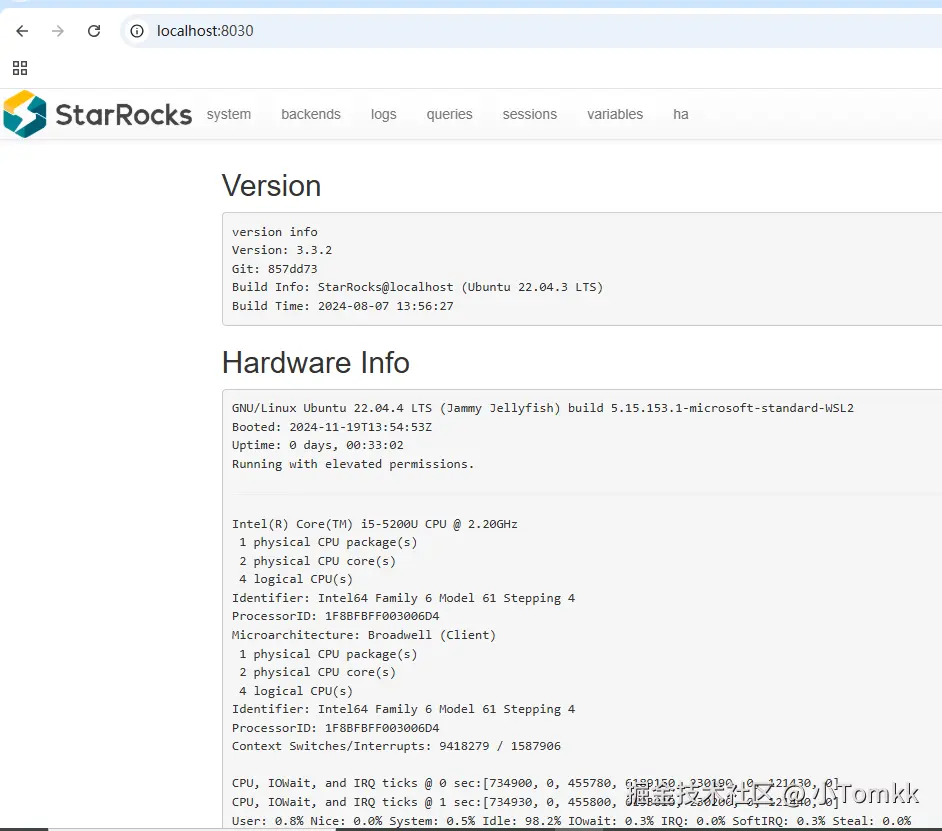Click the 'Version: 3.3.2' line
Image resolution: width=942 pixels, height=831 pixels.
coord(282,250)
